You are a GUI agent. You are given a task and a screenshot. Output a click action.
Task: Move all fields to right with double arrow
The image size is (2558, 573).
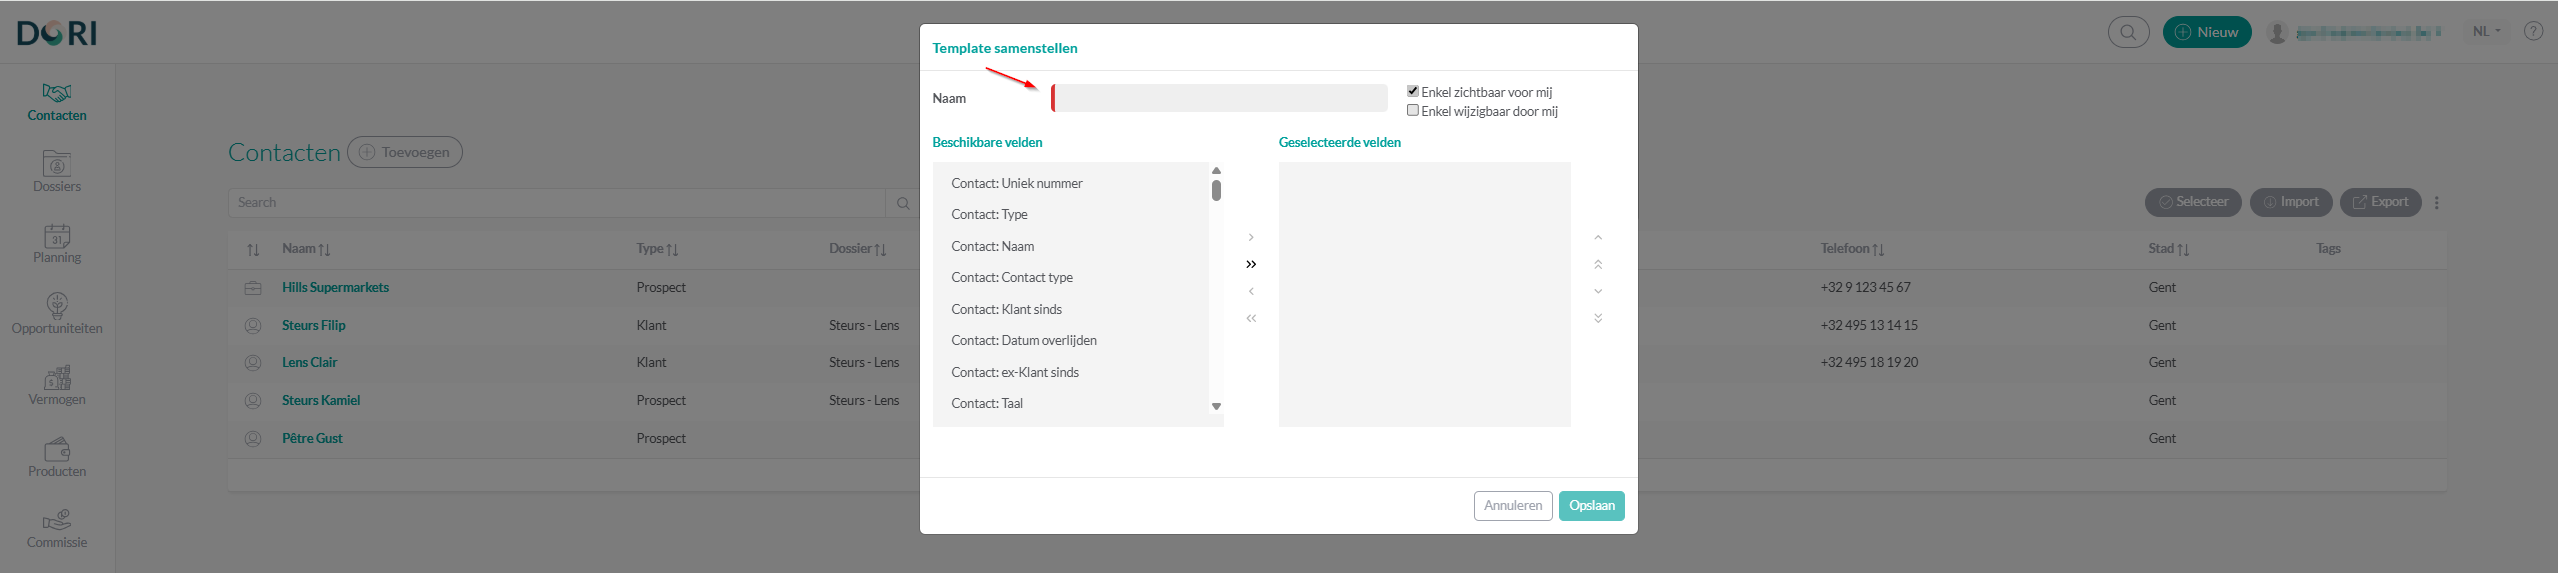(1251, 264)
